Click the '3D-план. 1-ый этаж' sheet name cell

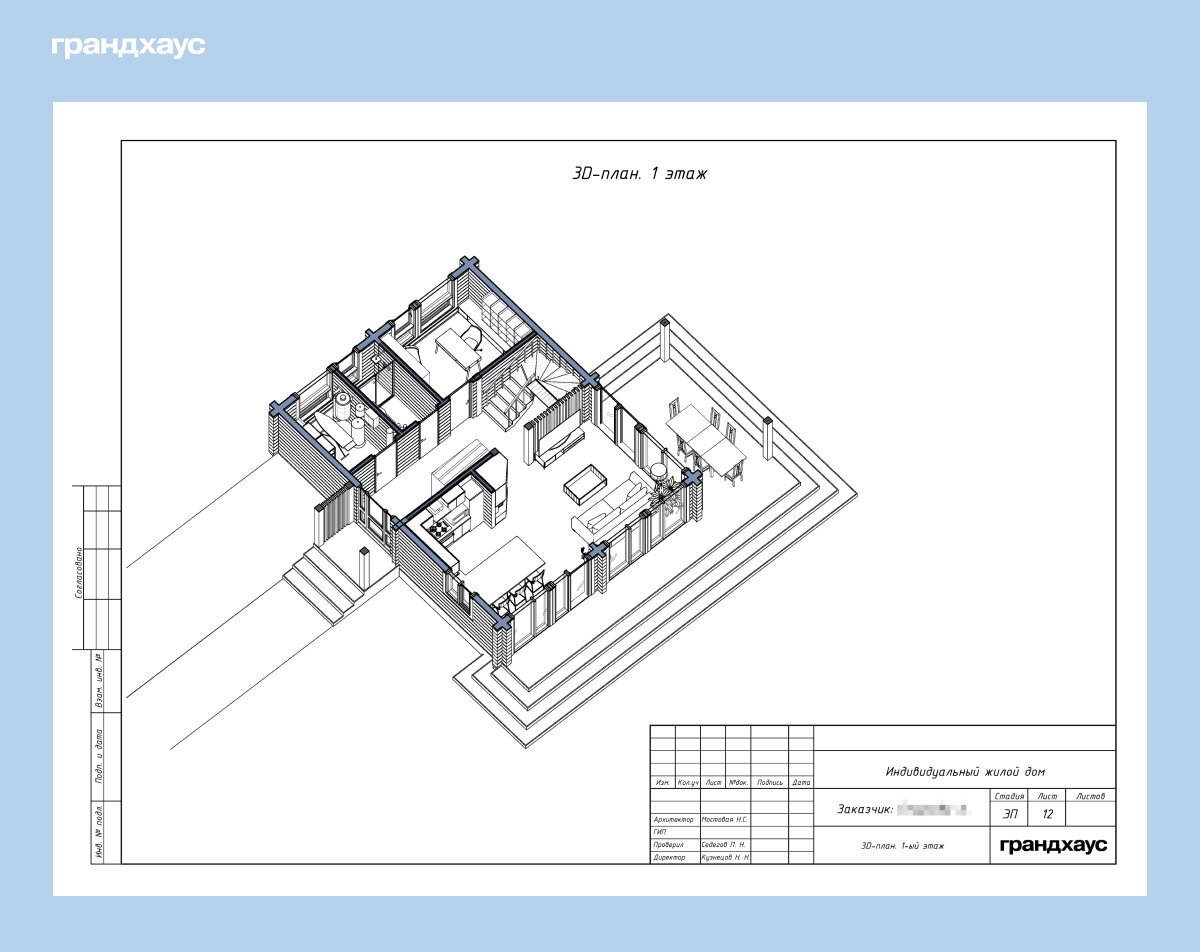click(902, 846)
